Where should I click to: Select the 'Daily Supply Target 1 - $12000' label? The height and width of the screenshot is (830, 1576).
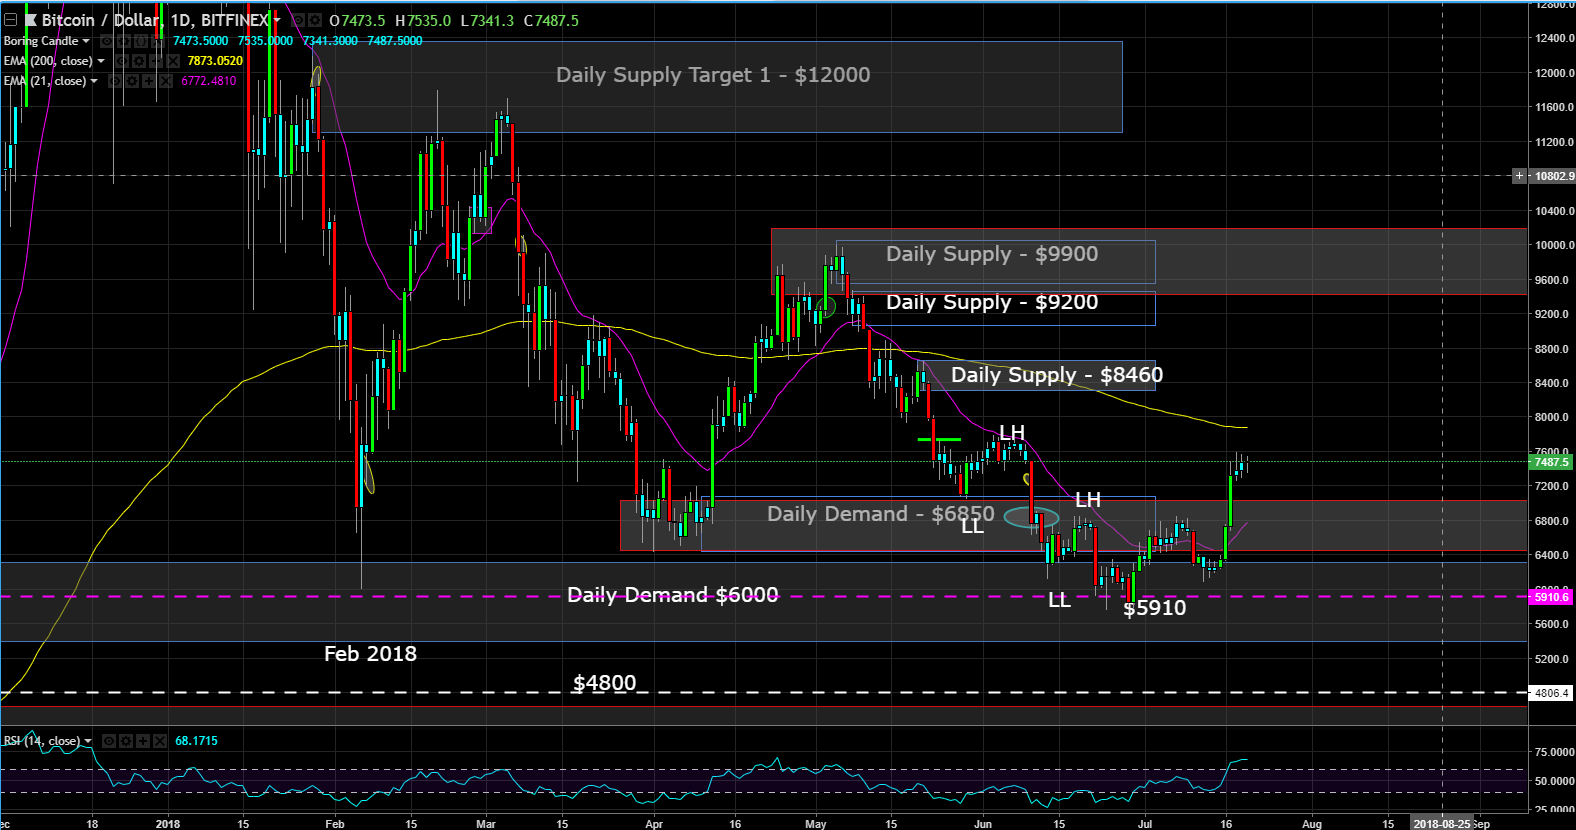[x=713, y=75]
